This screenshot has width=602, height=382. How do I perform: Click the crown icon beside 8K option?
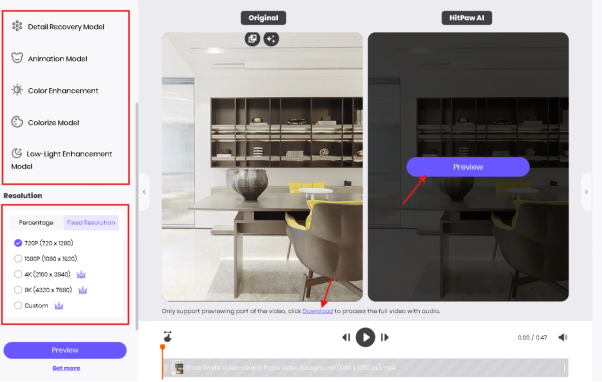click(x=83, y=290)
